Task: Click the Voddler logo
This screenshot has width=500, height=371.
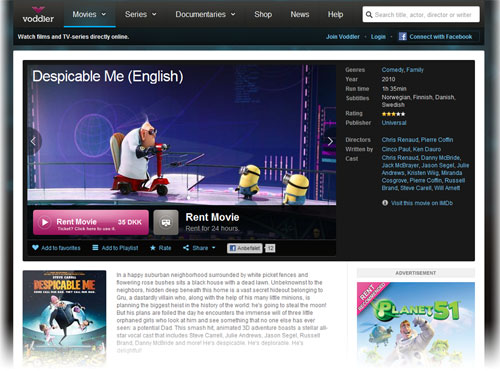Action: 38,15
